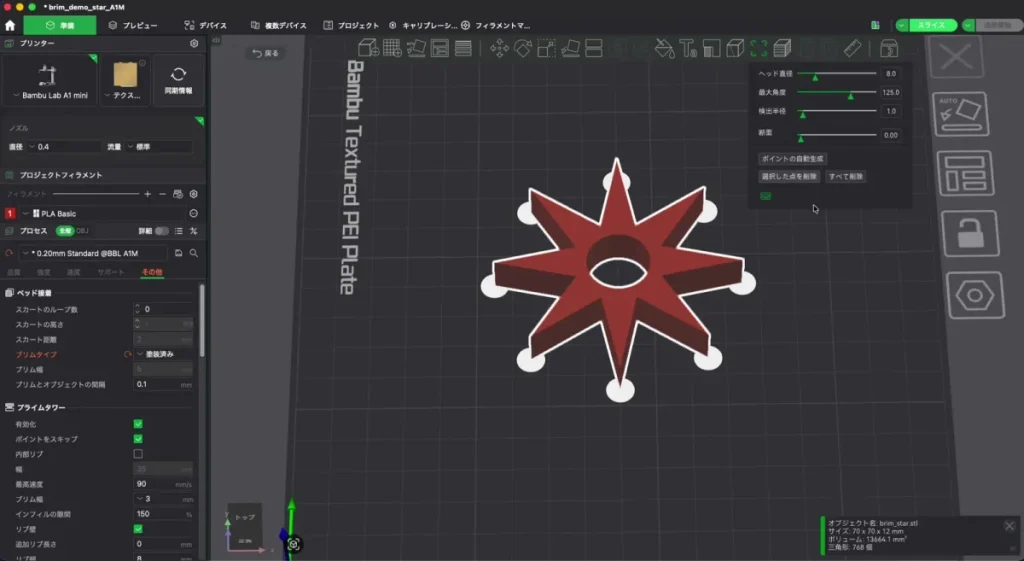Open the ブリムタイプ 塗装済み dropdown
The width and height of the screenshot is (1024, 561).
pos(163,354)
